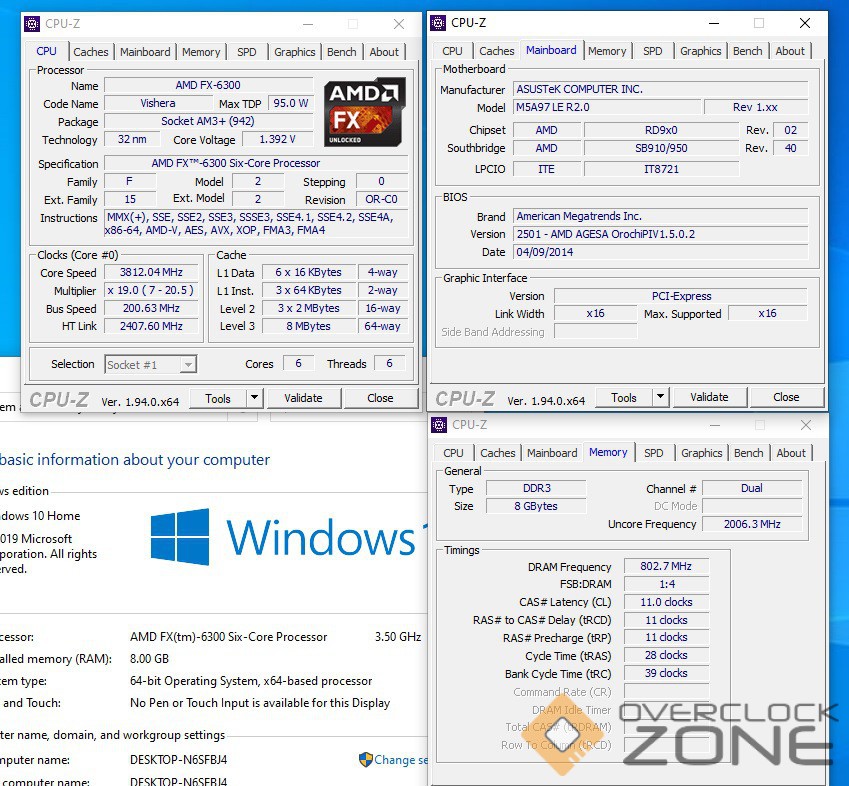Screen dimensions: 849x786
Task: Open About tab in Memory window
Action: (x=791, y=453)
